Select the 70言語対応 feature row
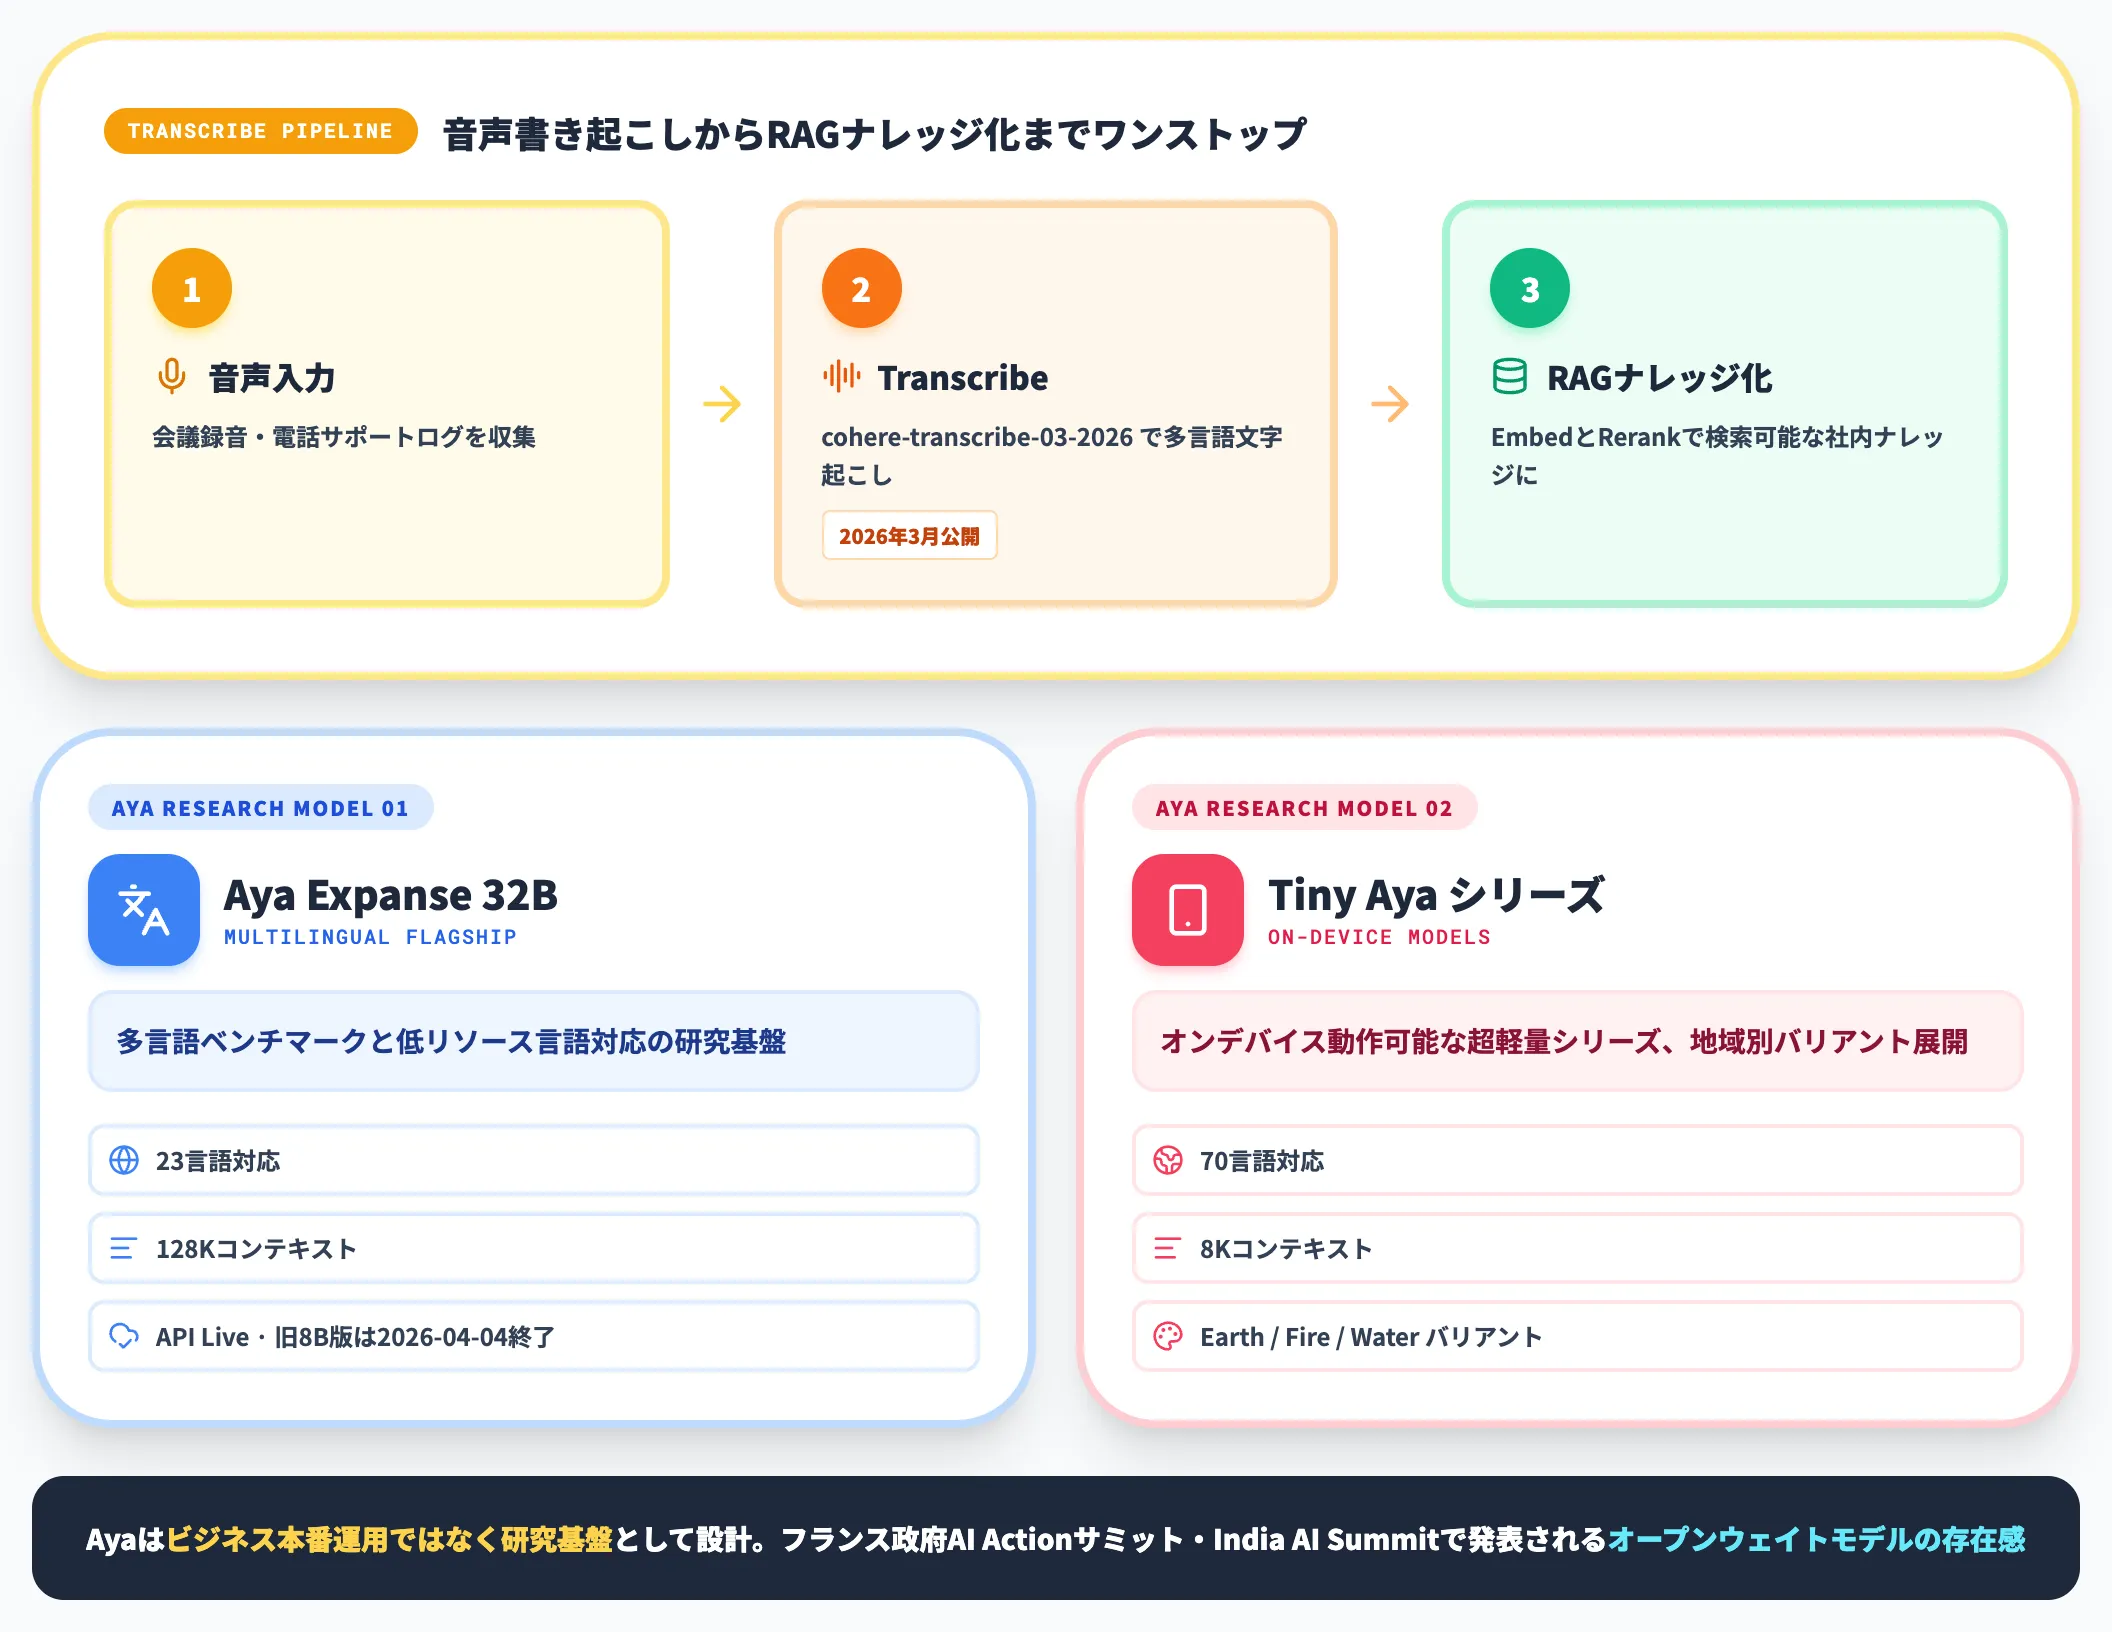The image size is (2112, 1632). pyautogui.click(x=1578, y=1160)
